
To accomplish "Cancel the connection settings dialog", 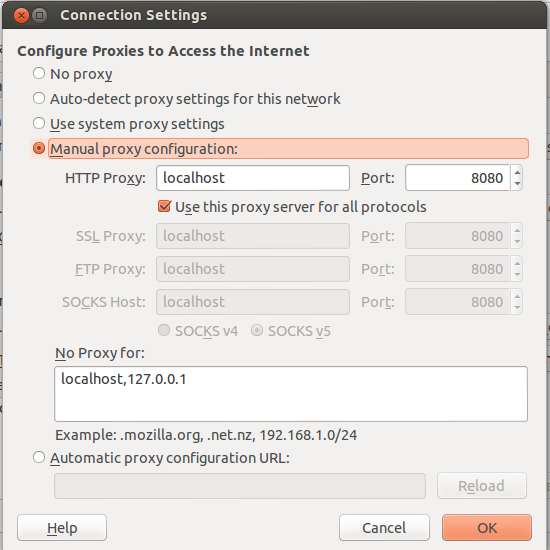I will [384, 528].
